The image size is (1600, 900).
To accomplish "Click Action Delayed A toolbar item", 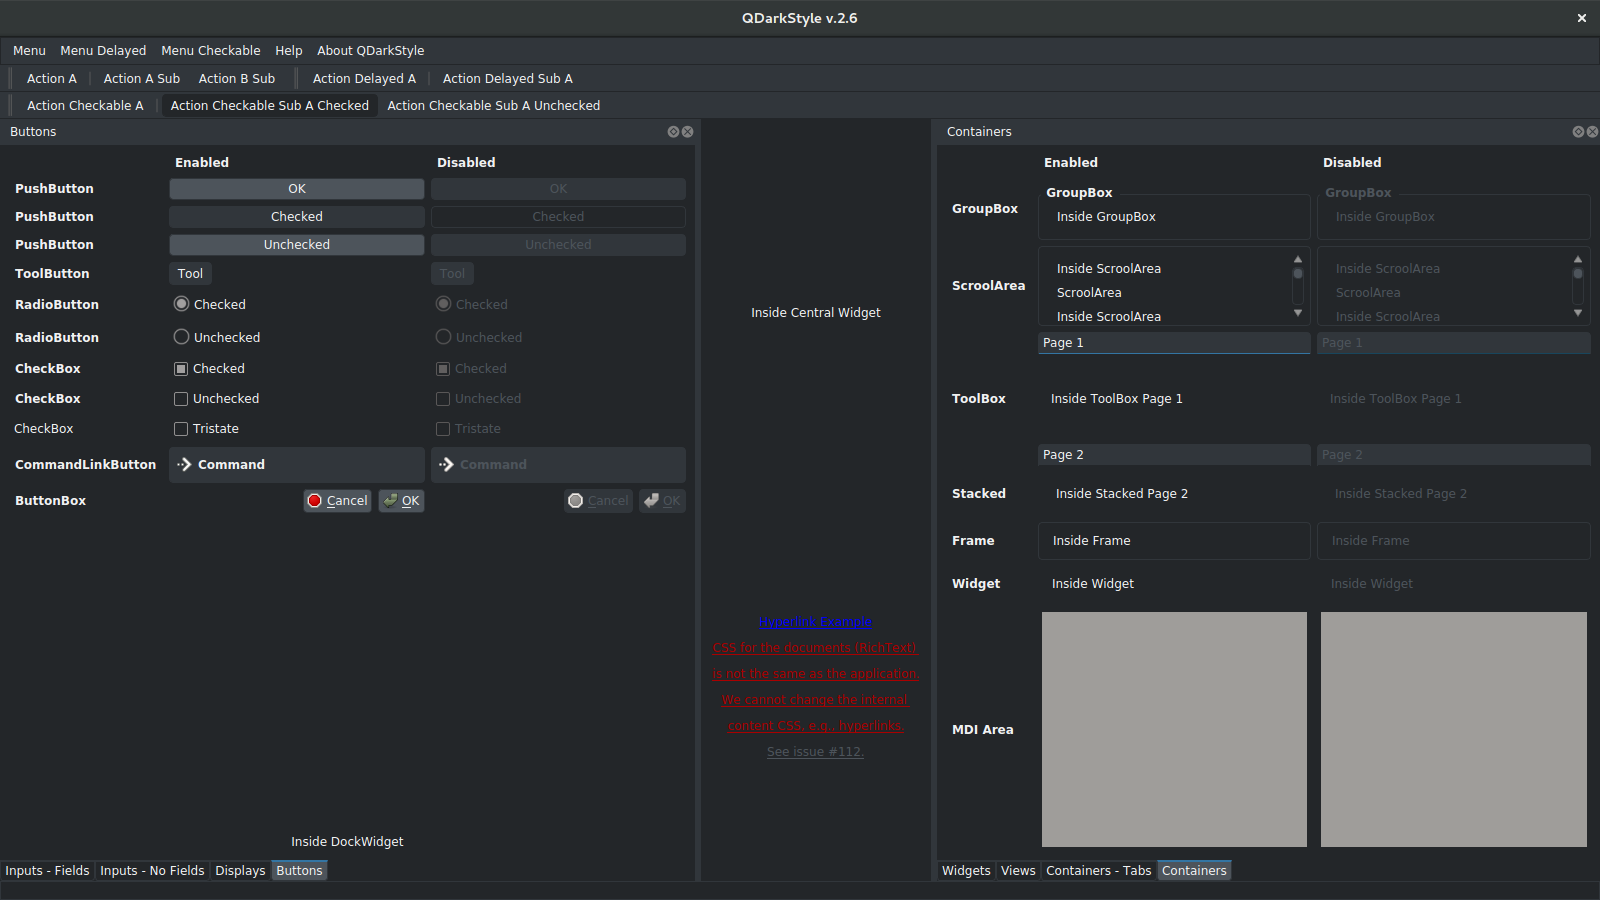I will 364,79.
